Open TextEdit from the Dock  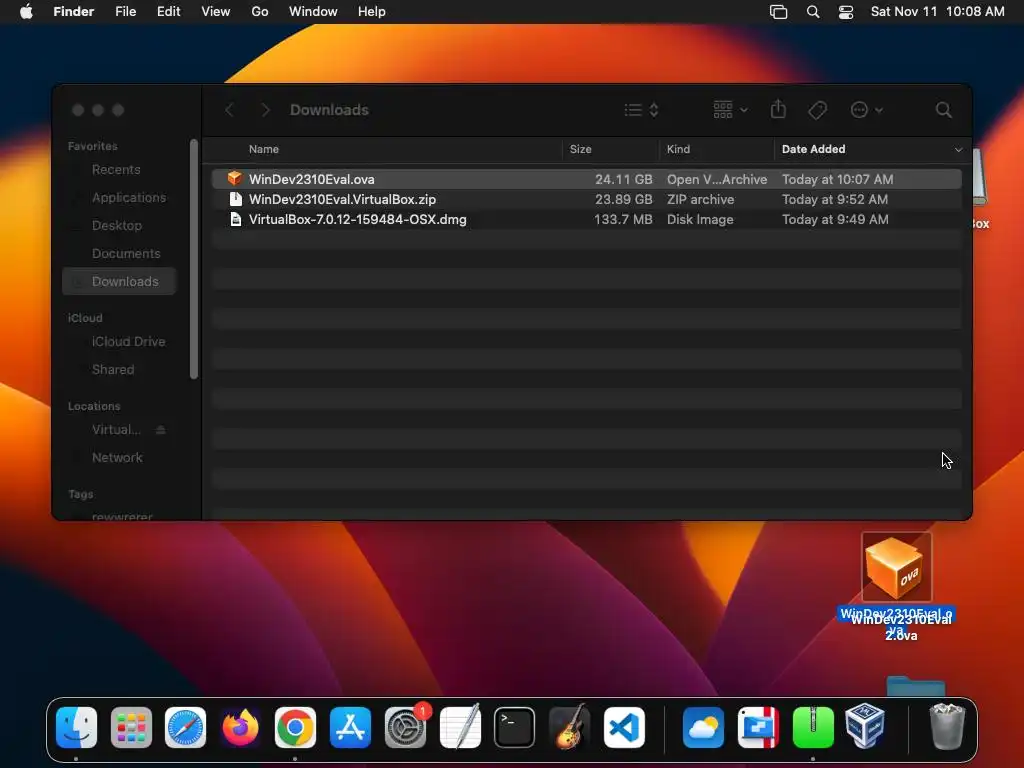tap(460, 727)
